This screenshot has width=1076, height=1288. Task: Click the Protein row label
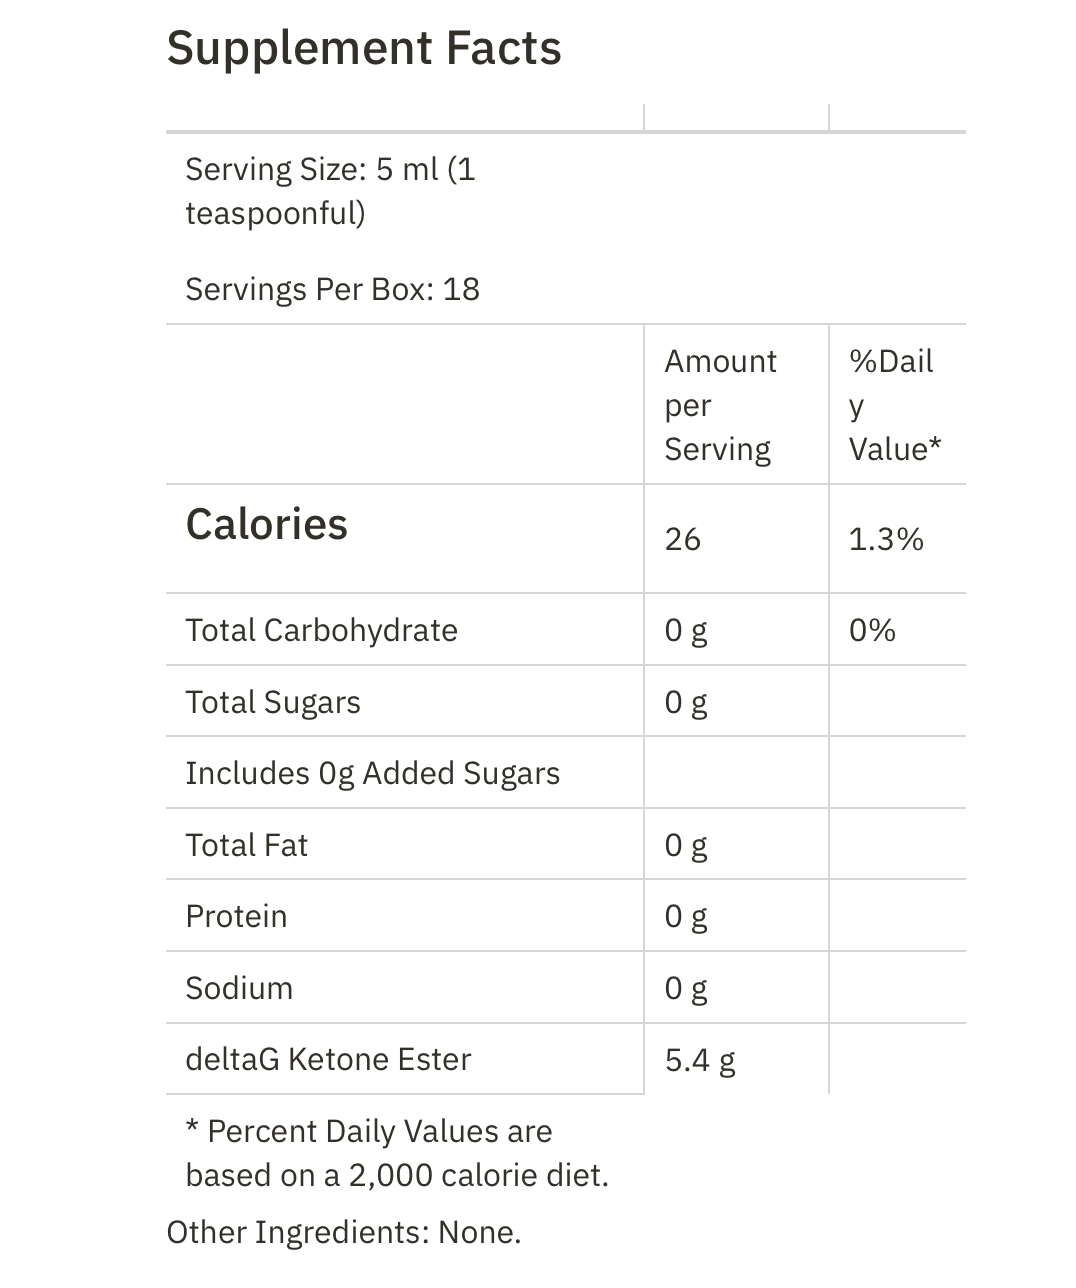(x=236, y=916)
